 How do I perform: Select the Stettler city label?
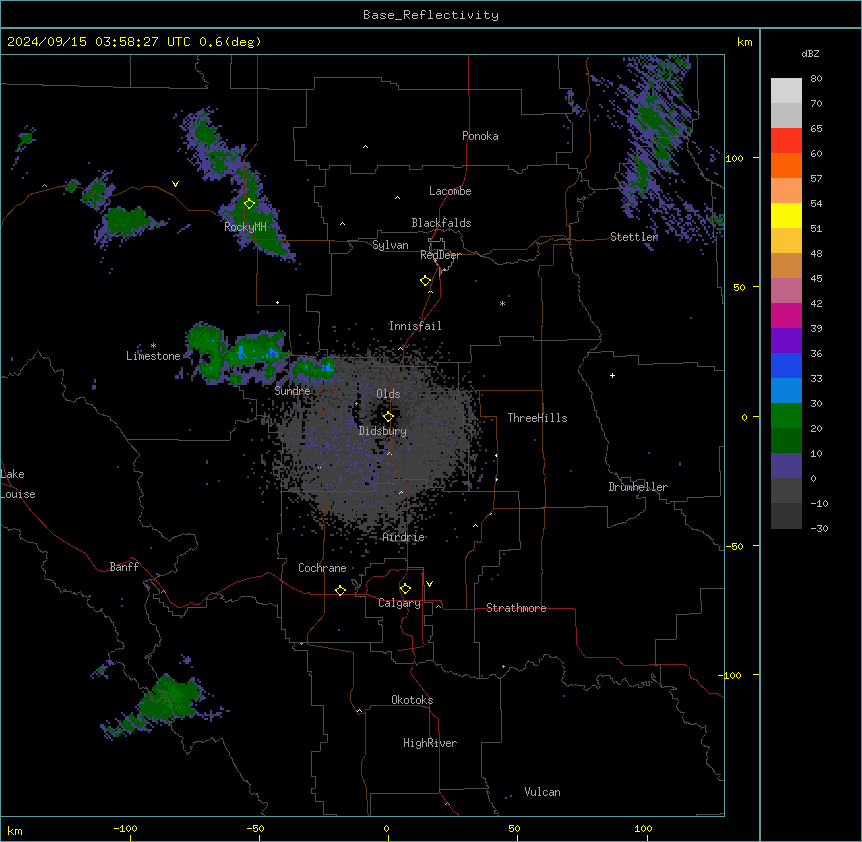(x=634, y=237)
